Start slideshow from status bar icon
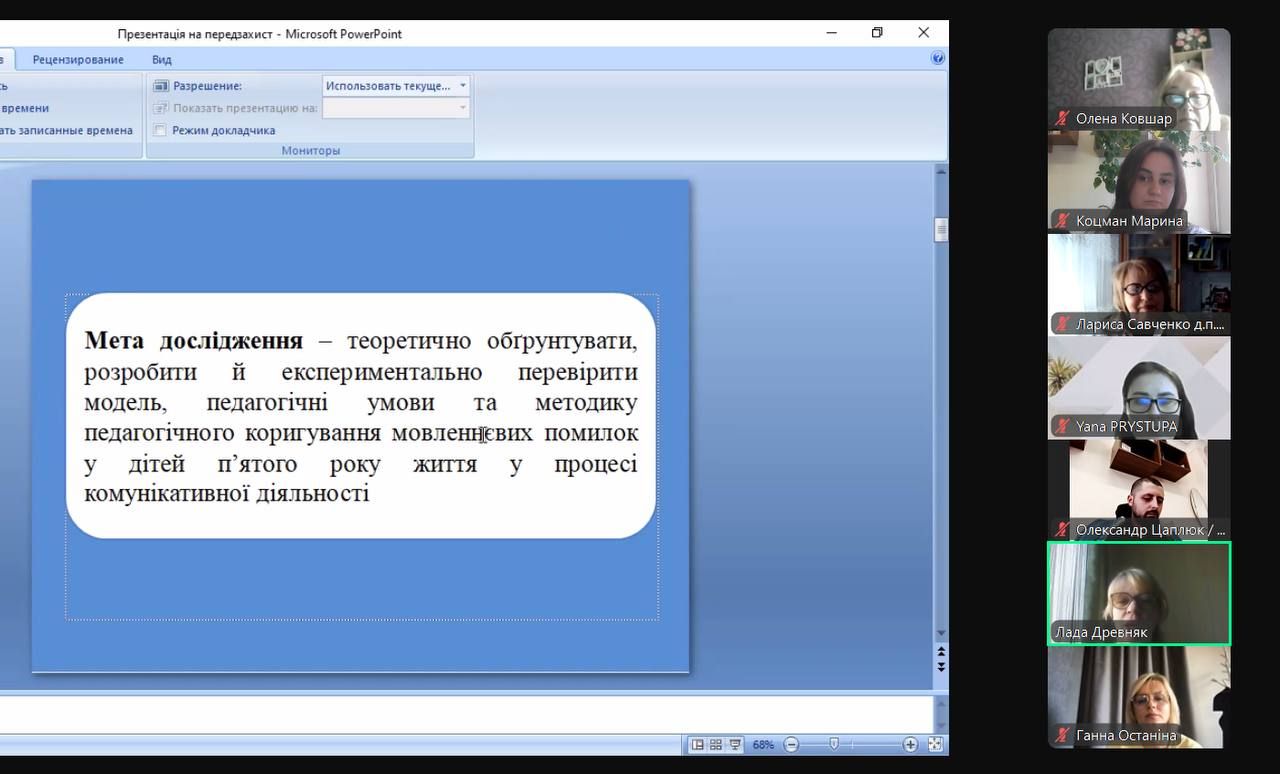Image resolution: width=1280 pixels, height=774 pixels. (735, 745)
